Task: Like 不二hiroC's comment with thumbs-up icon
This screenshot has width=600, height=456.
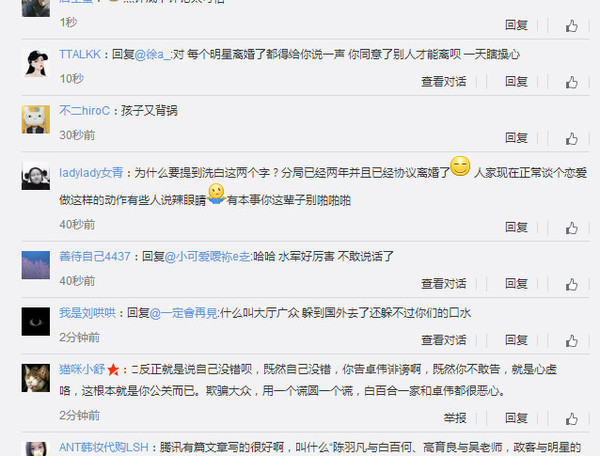Action: coord(572,138)
